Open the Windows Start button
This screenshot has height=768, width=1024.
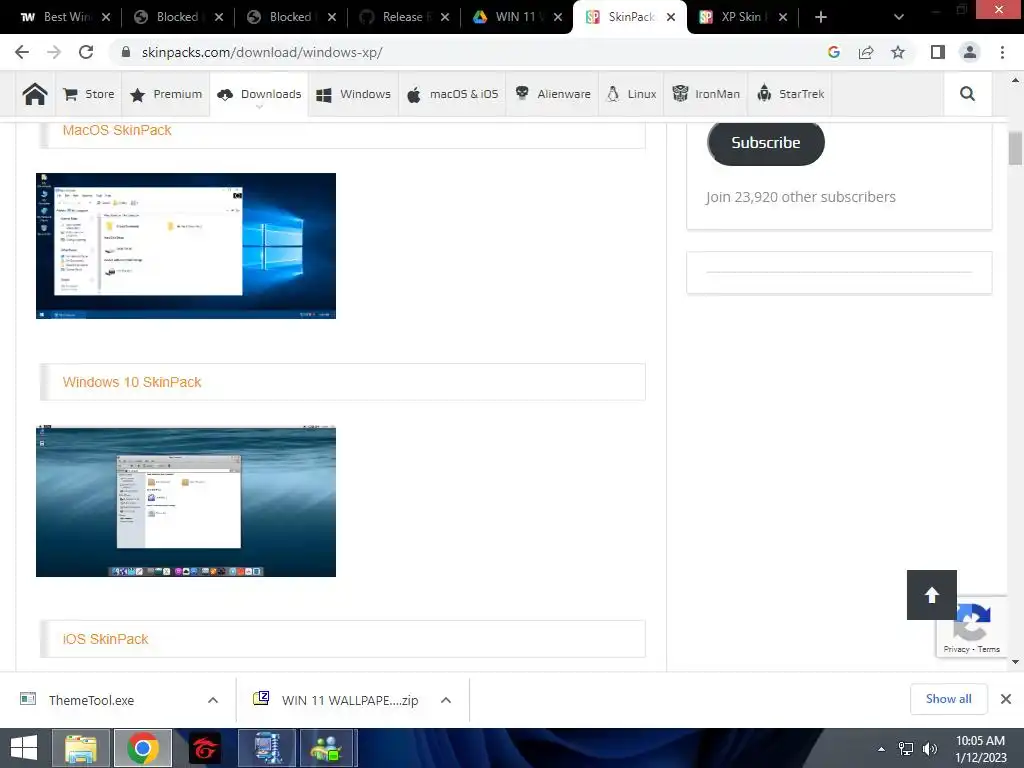pos(24,748)
